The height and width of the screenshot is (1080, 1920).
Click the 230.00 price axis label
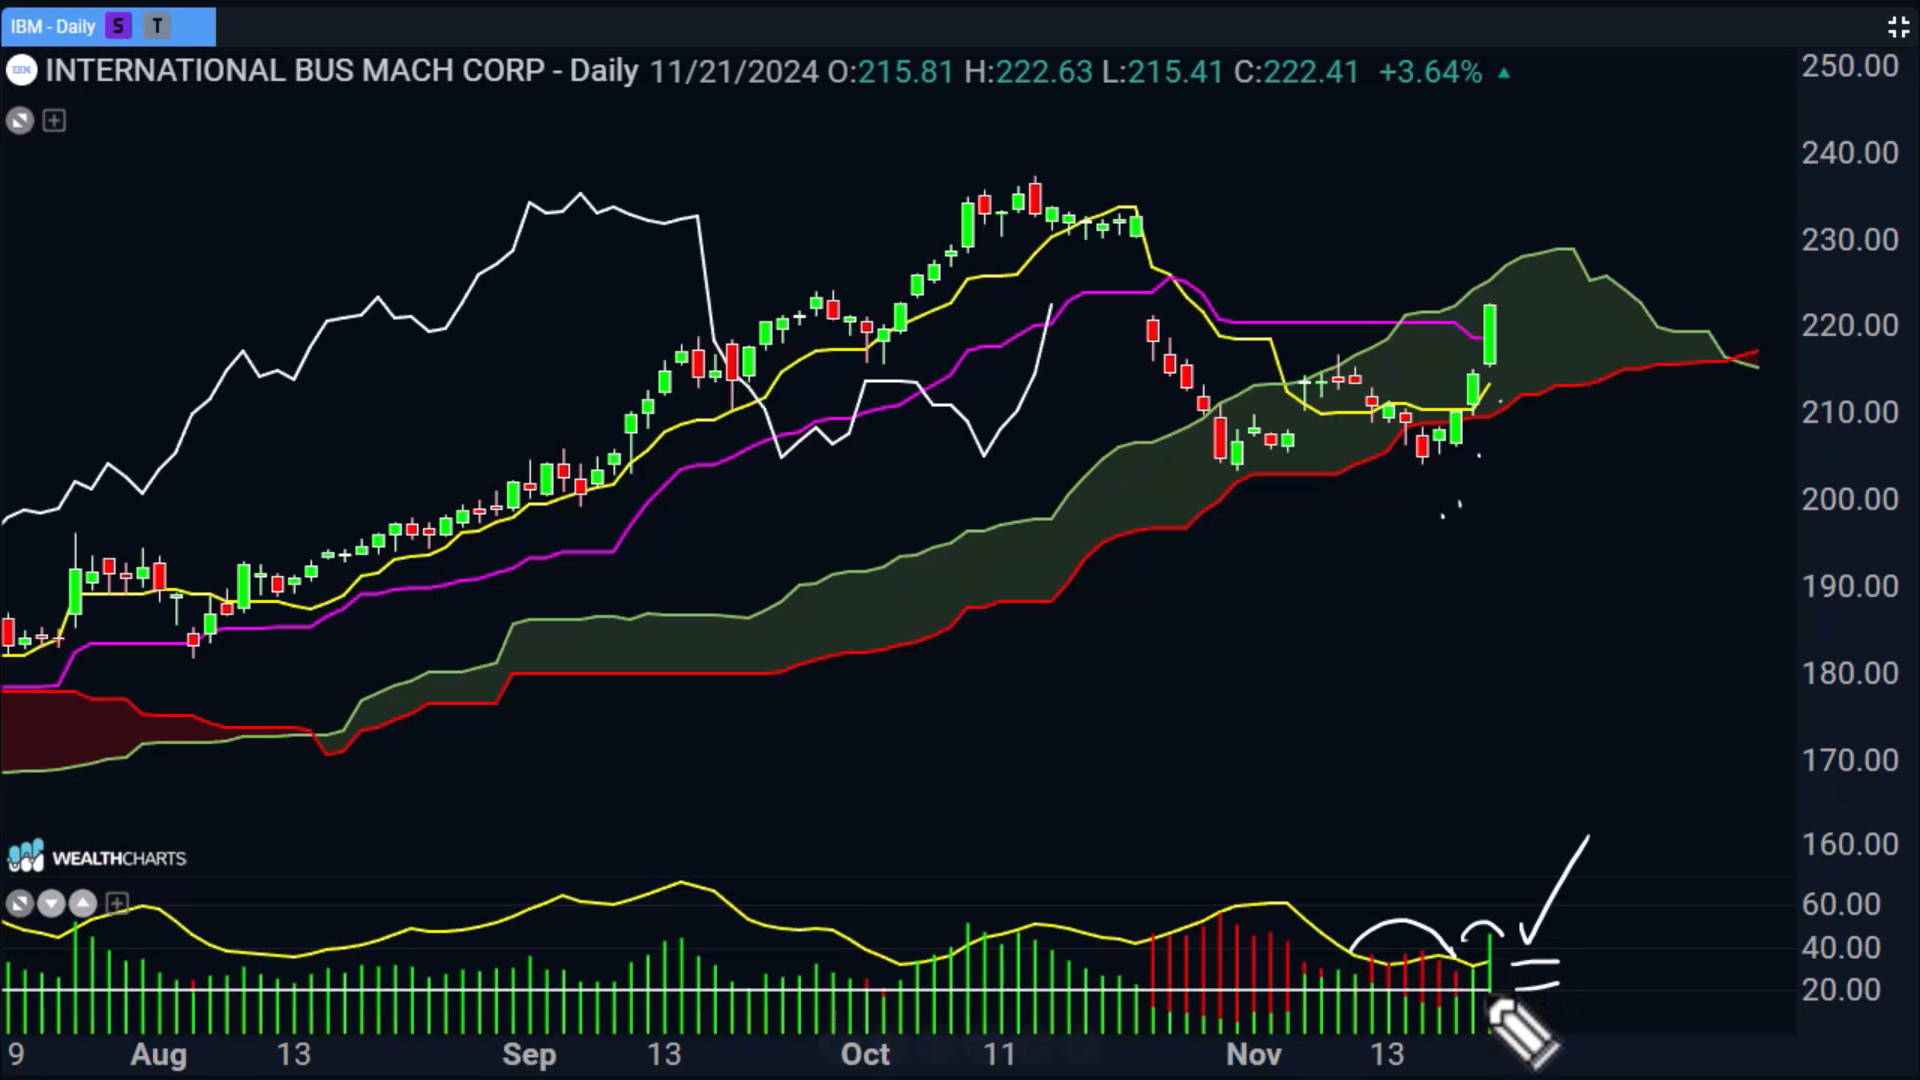click(x=1850, y=240)
